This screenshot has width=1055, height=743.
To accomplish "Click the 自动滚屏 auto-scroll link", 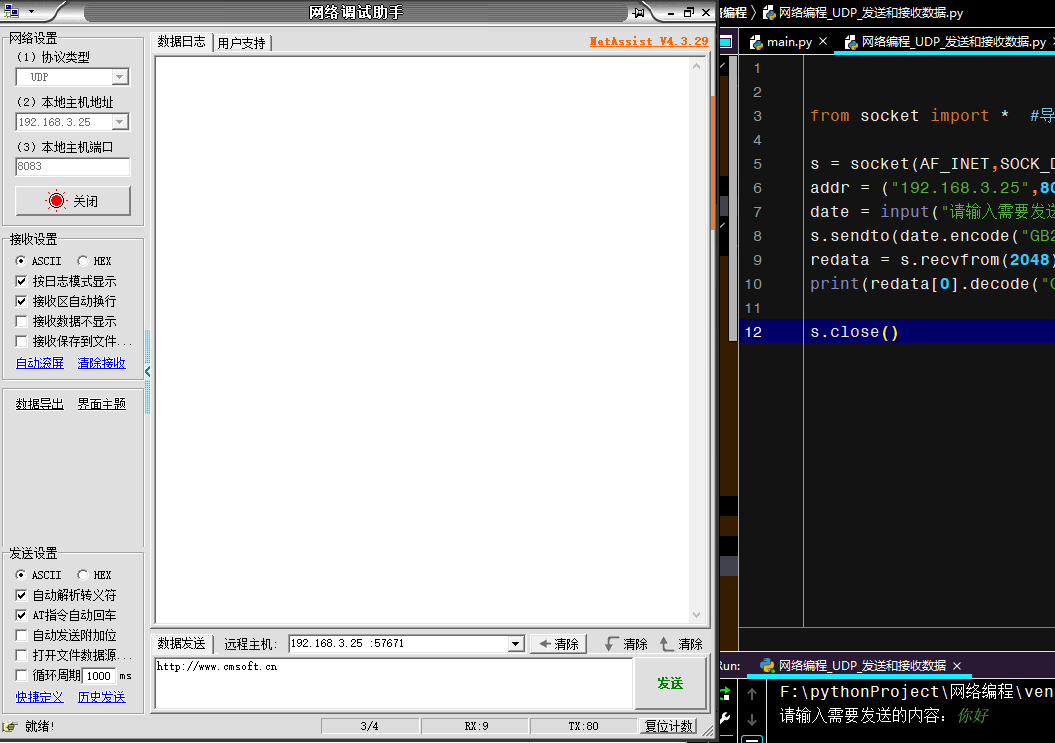I will [x=40, y=363].
